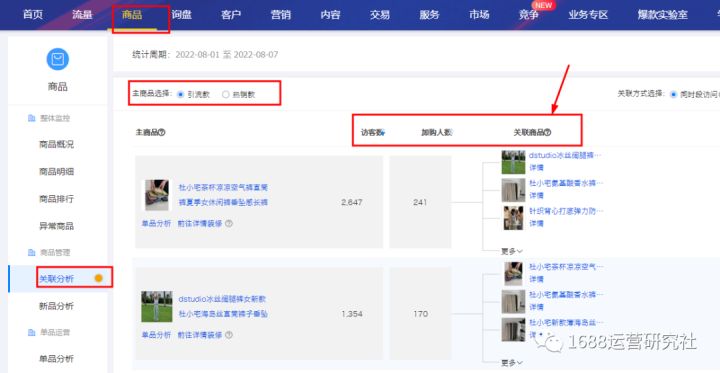The width and height of the screenshot is (720, 373).
Task: Click 单品分析 link in the 2,647 visitors row
Action: 156,223
